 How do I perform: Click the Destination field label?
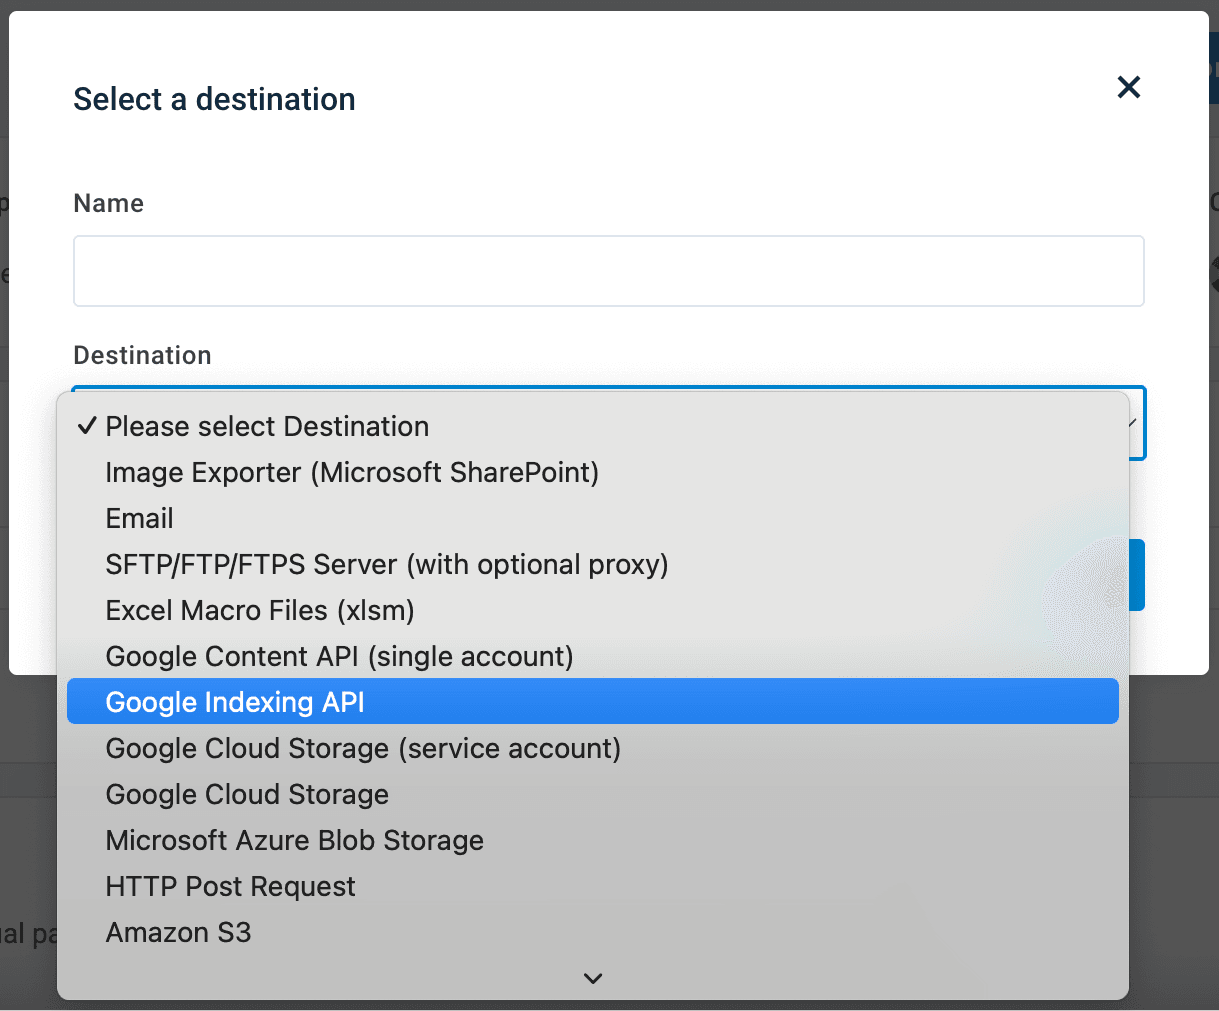(142, 355)
